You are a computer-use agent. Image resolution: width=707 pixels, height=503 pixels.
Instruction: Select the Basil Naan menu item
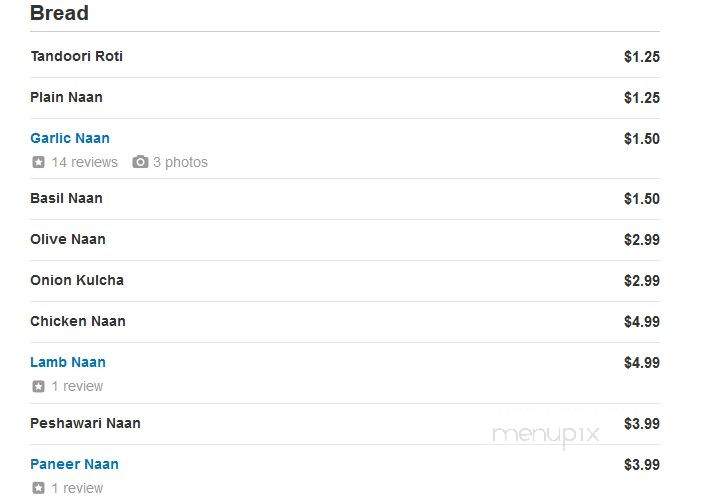(345, 198)
